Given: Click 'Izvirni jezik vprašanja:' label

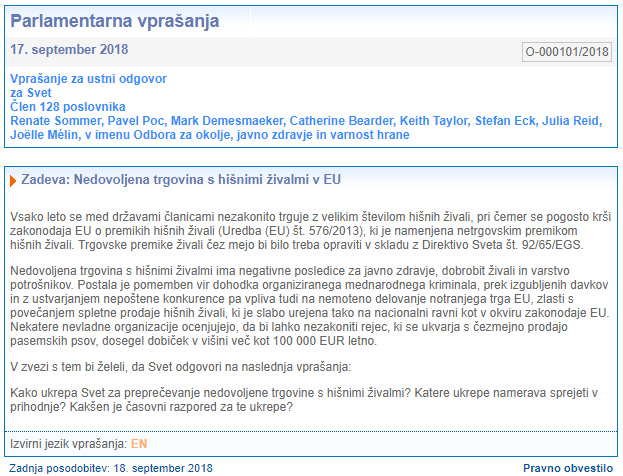Looking at the screenshot, I should point(69,444).
